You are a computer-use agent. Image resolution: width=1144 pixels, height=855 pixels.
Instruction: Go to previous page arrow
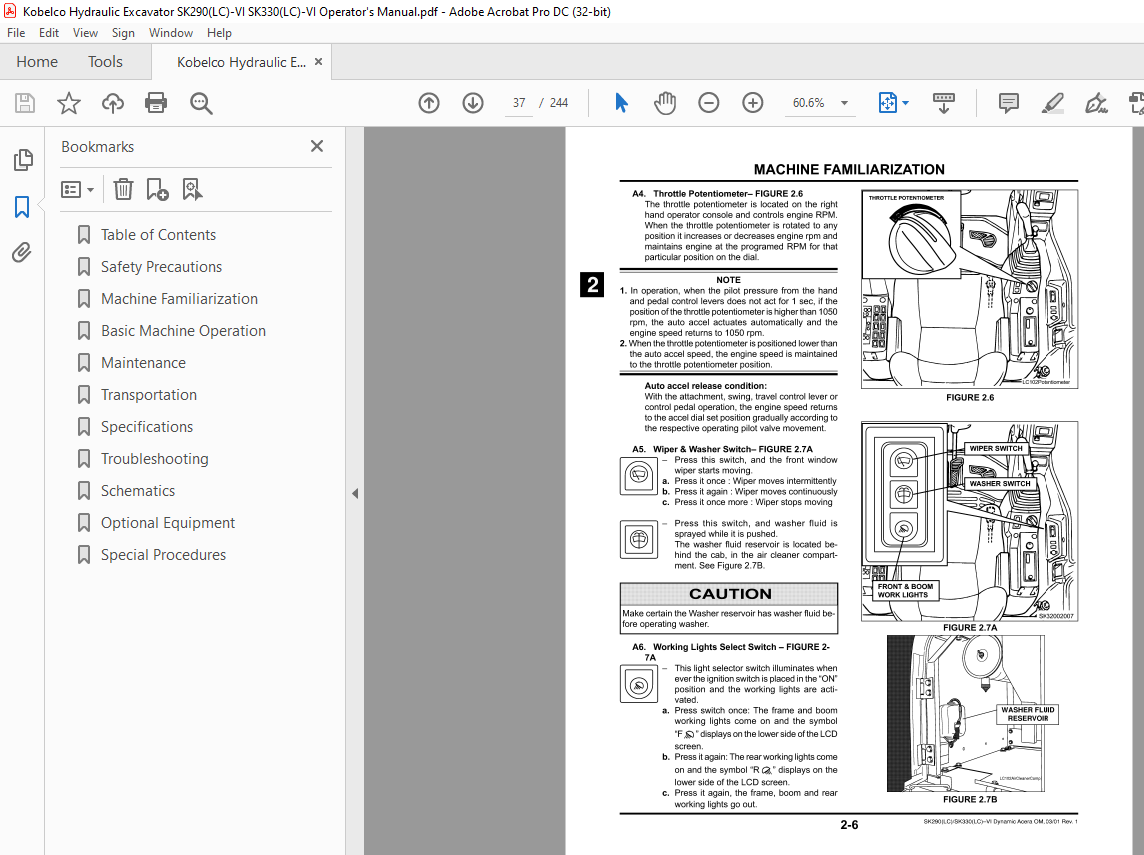429,103
